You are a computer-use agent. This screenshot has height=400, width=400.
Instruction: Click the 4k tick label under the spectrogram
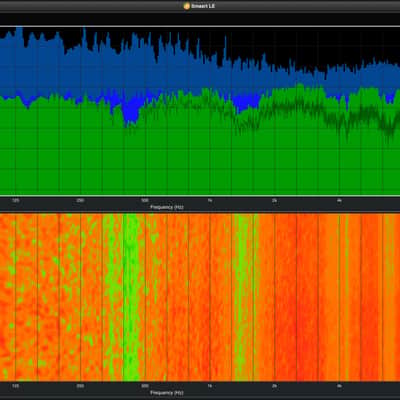[x=339, y=386]
